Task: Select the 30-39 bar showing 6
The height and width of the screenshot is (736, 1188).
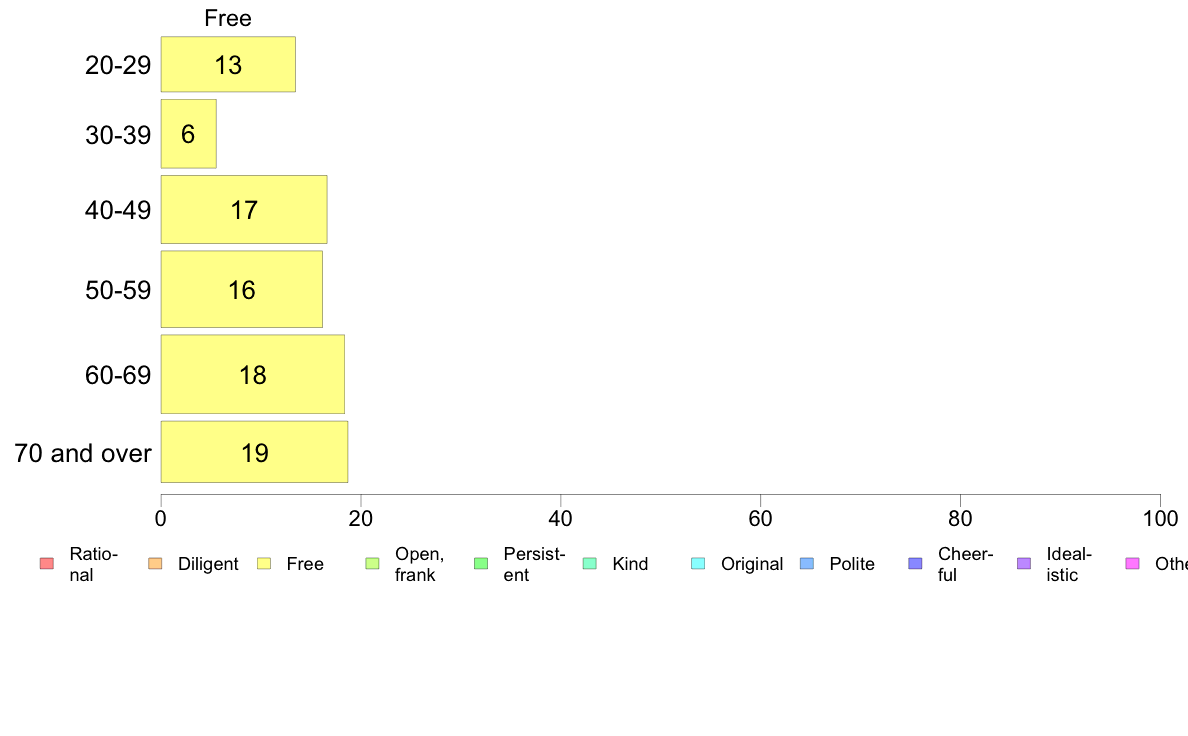Action: coord(188,134)
